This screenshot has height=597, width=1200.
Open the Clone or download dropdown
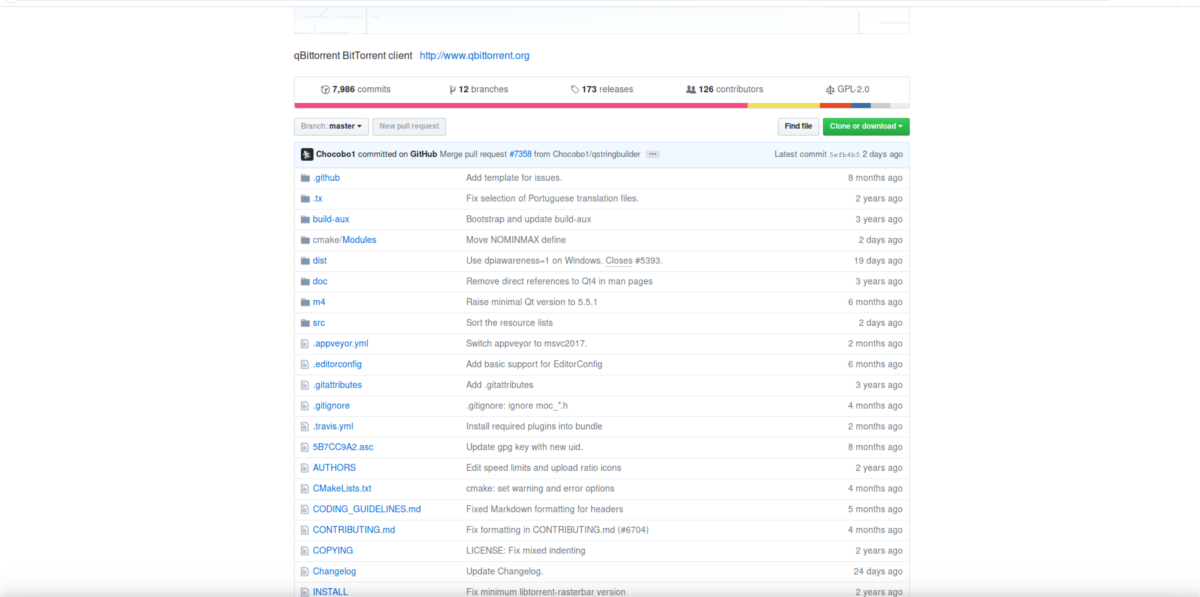(866, 126)
